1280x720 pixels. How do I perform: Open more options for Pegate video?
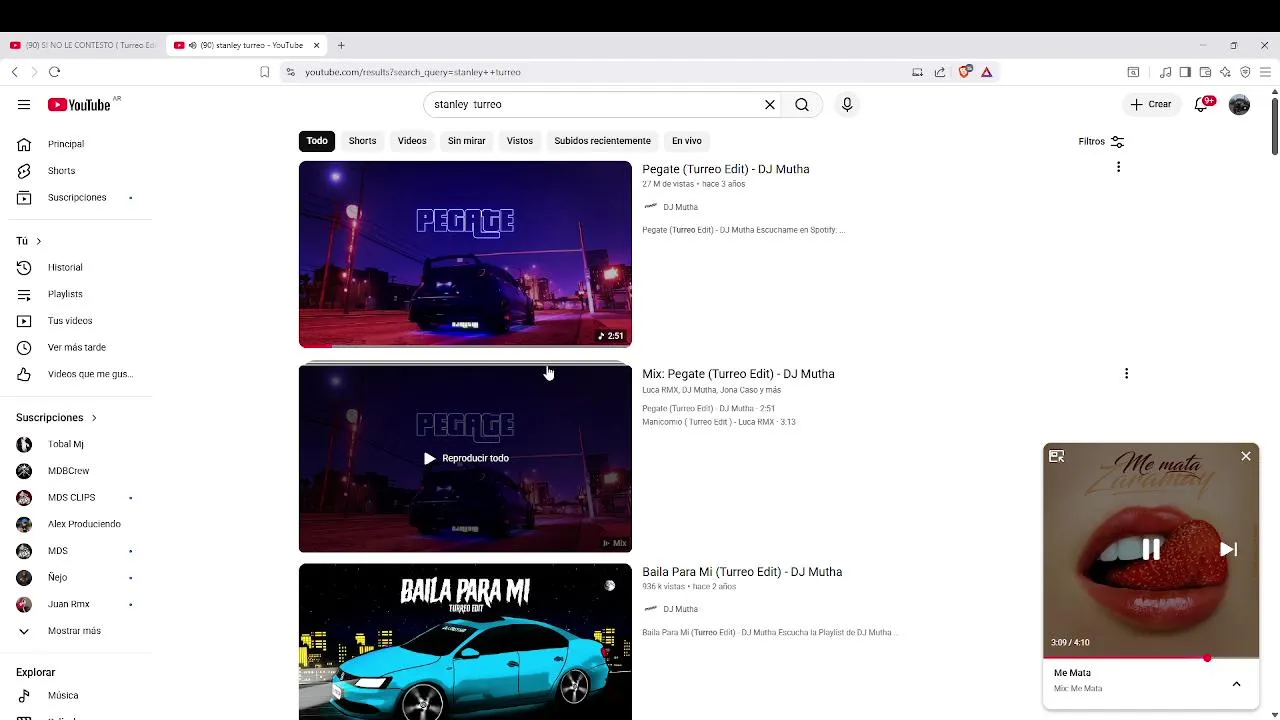(x=1118, y=167)
